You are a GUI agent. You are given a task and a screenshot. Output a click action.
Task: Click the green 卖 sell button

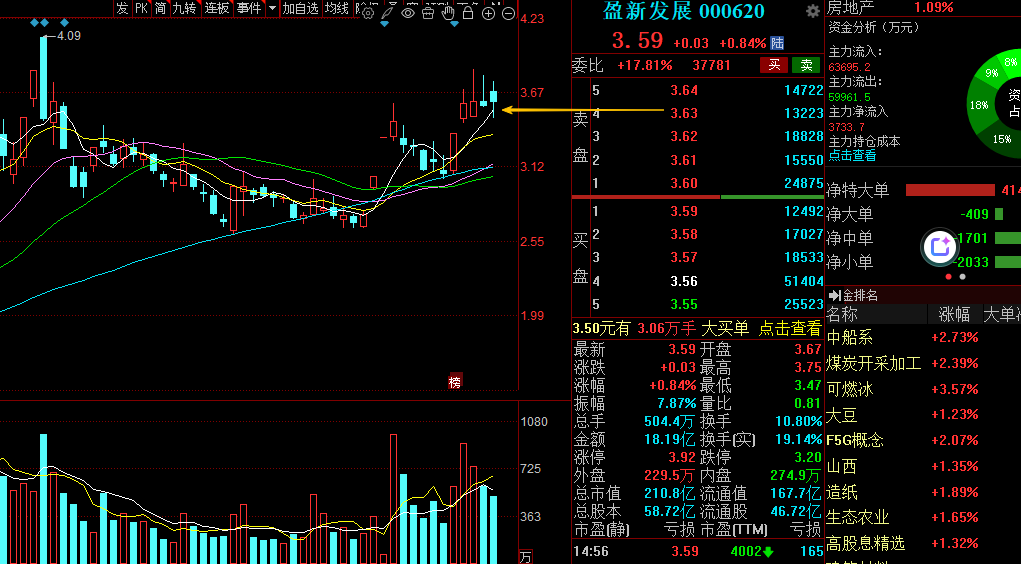click(806, 65)
